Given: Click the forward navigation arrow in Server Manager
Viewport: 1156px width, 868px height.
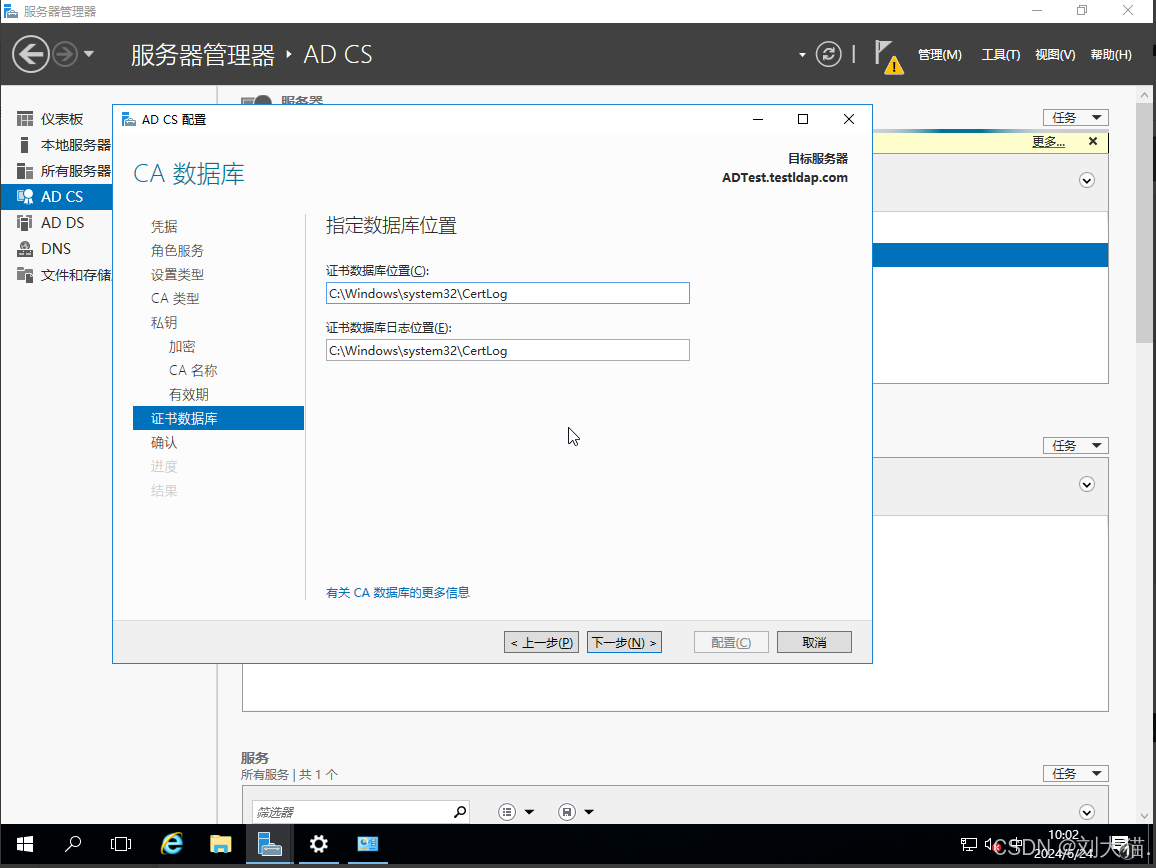Looking at the screenshot, I should pyautogui.click(x=65, y=54).
